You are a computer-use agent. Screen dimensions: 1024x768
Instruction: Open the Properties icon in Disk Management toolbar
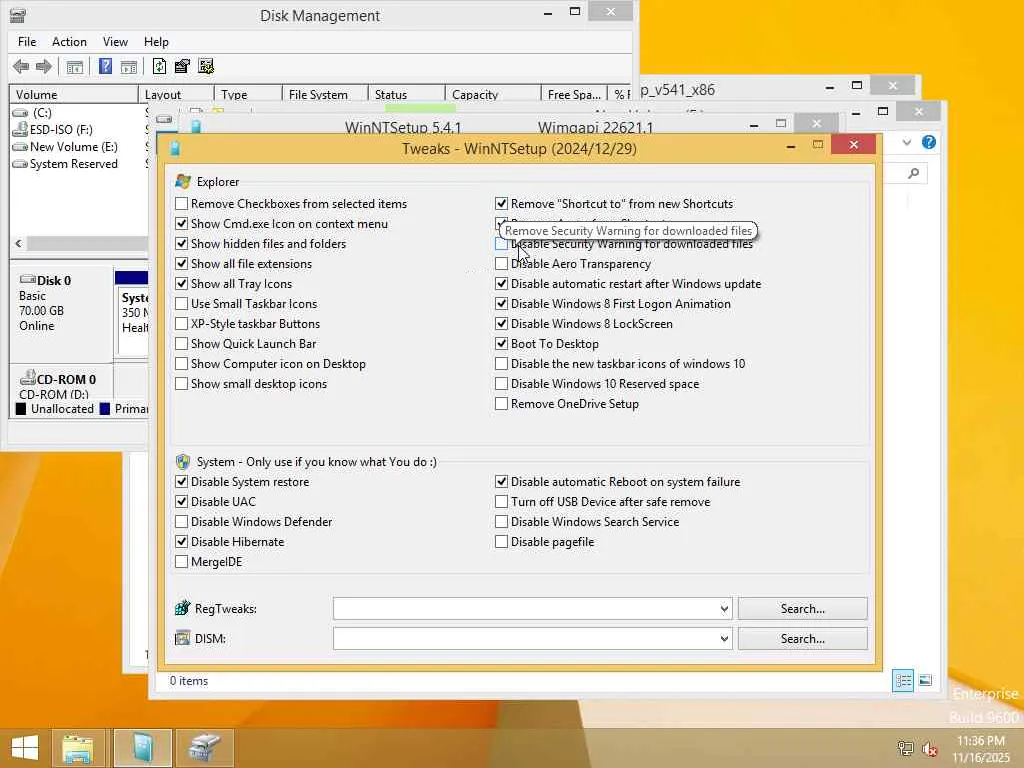(182, 66)
